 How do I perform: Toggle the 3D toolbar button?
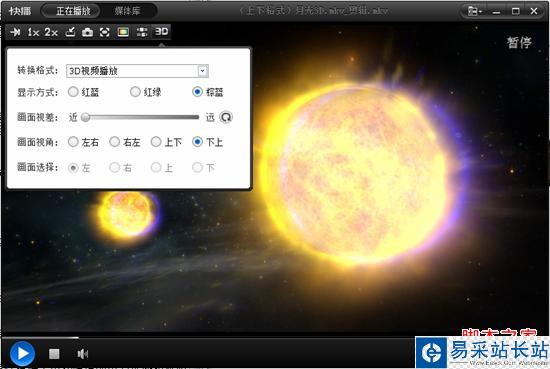162,32
